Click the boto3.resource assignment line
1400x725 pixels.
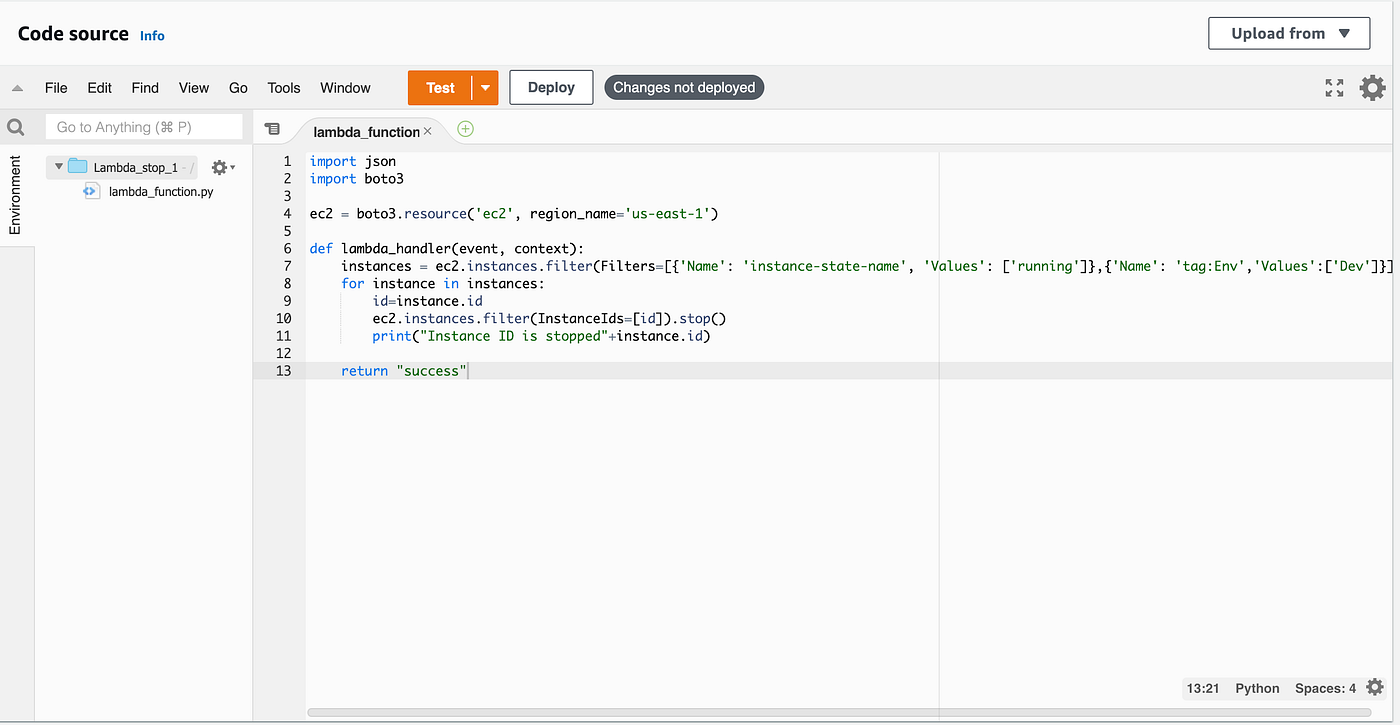pyautogui.click(x=514, y=214)
